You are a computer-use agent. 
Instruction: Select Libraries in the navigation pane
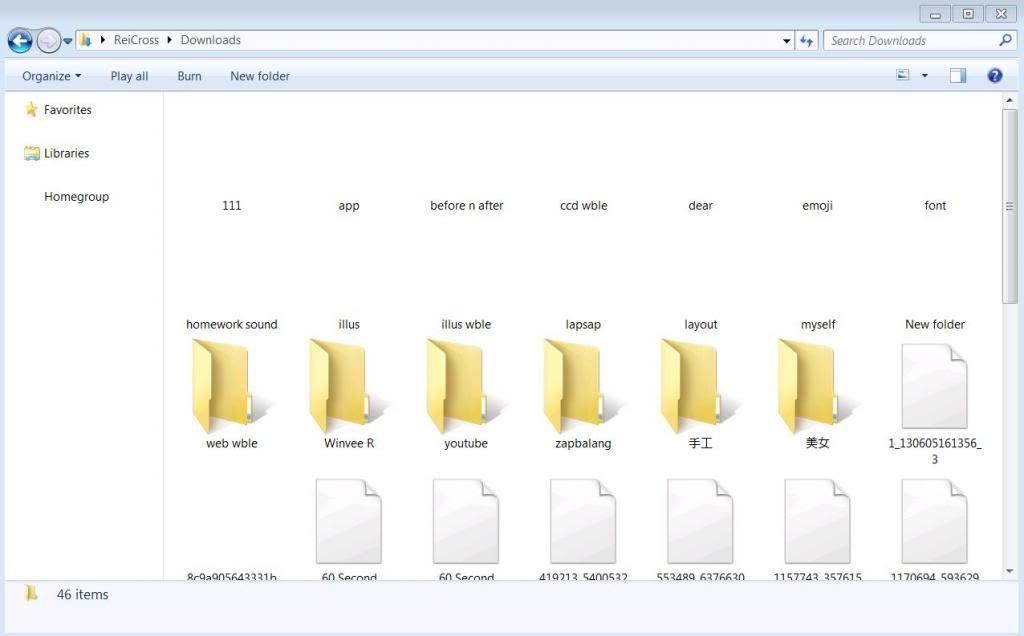coord(66,153)
